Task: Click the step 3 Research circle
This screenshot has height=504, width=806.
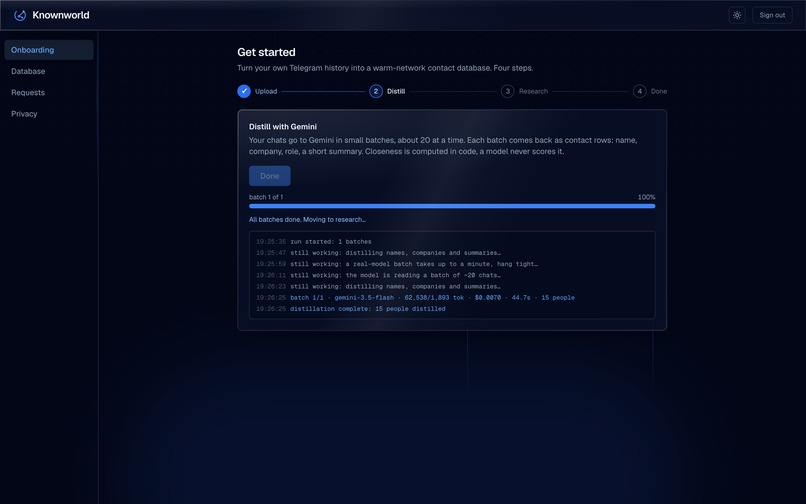Action: (x=507, y=91)
